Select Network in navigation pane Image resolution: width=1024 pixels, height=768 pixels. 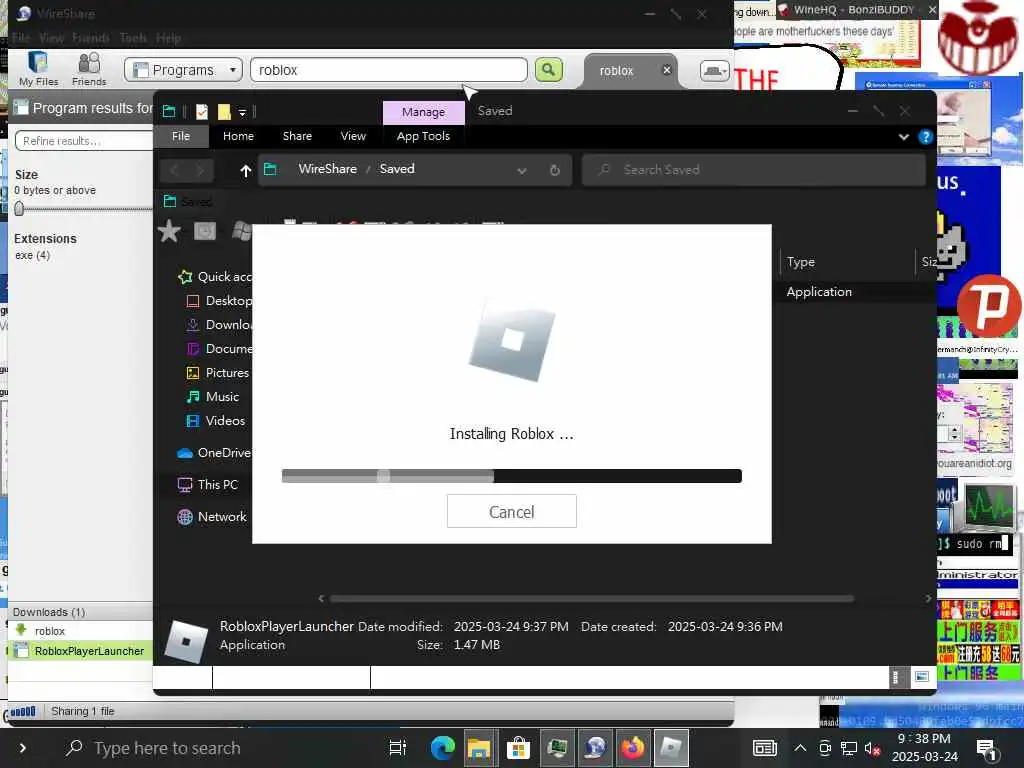[x=212, y=517]
